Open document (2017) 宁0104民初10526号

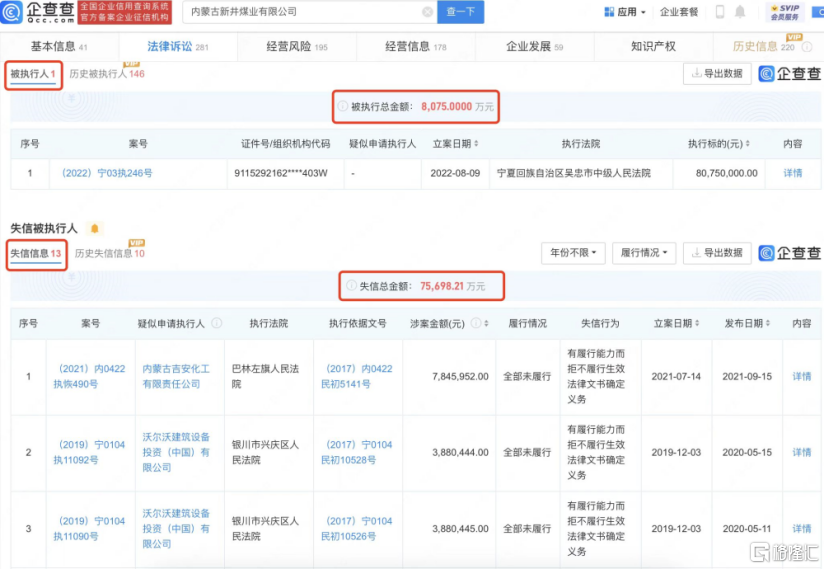point(358,528)
